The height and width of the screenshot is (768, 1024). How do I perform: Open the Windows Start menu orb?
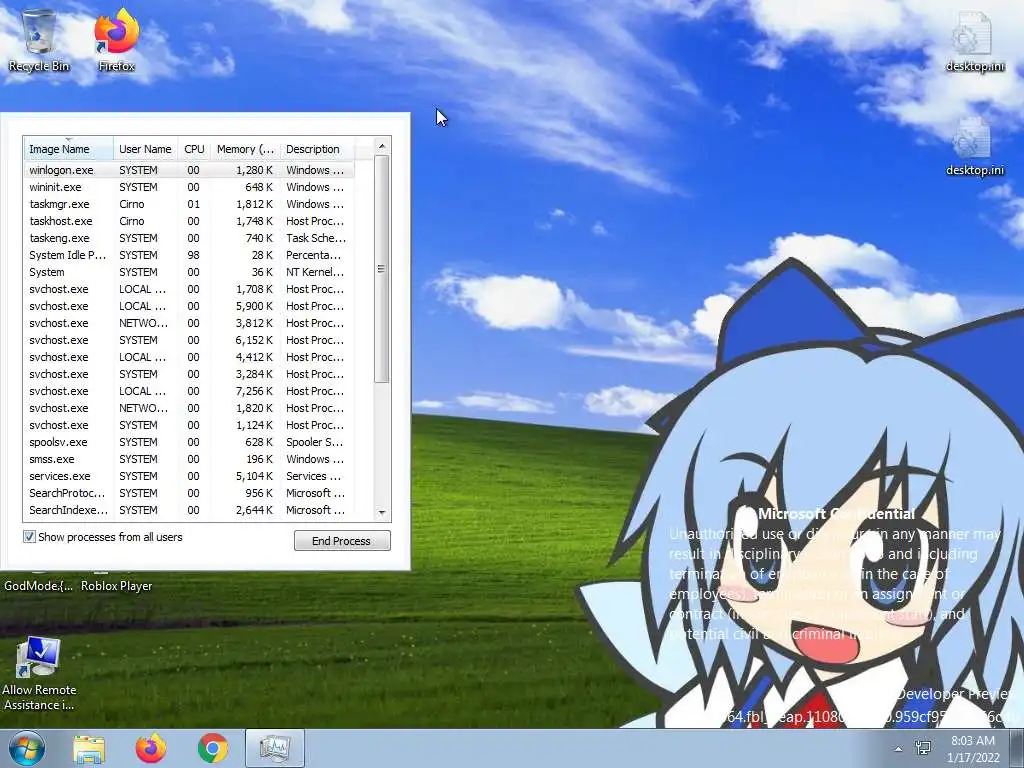pos(26,748)
